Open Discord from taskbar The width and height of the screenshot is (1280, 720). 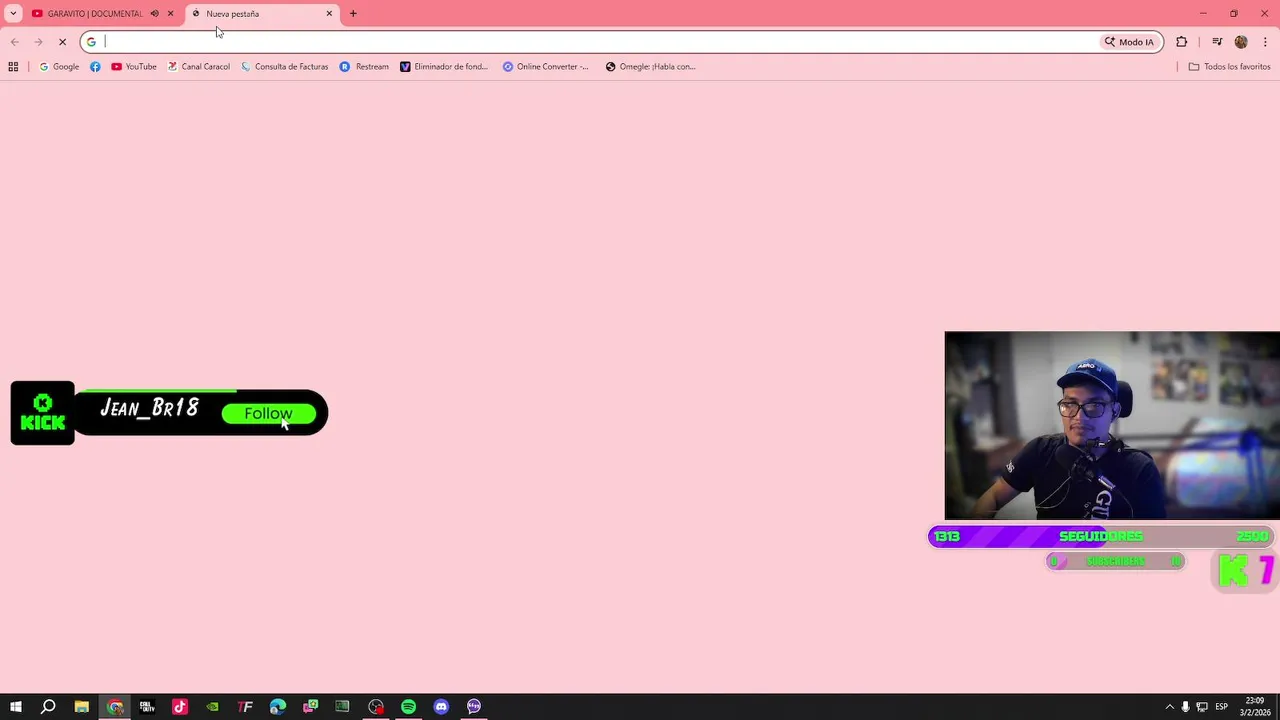pos(441,707)
